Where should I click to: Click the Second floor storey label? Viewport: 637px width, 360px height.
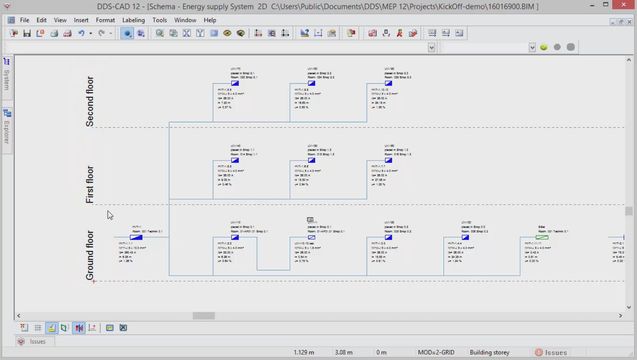(x=90, y=102)
